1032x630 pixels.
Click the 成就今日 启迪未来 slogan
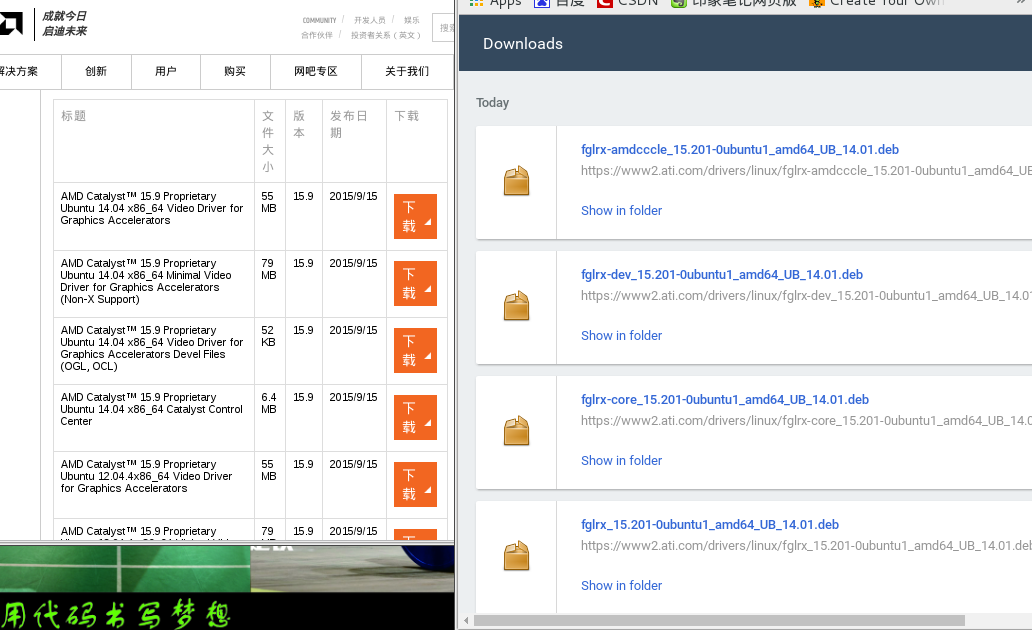coord(64,24)
